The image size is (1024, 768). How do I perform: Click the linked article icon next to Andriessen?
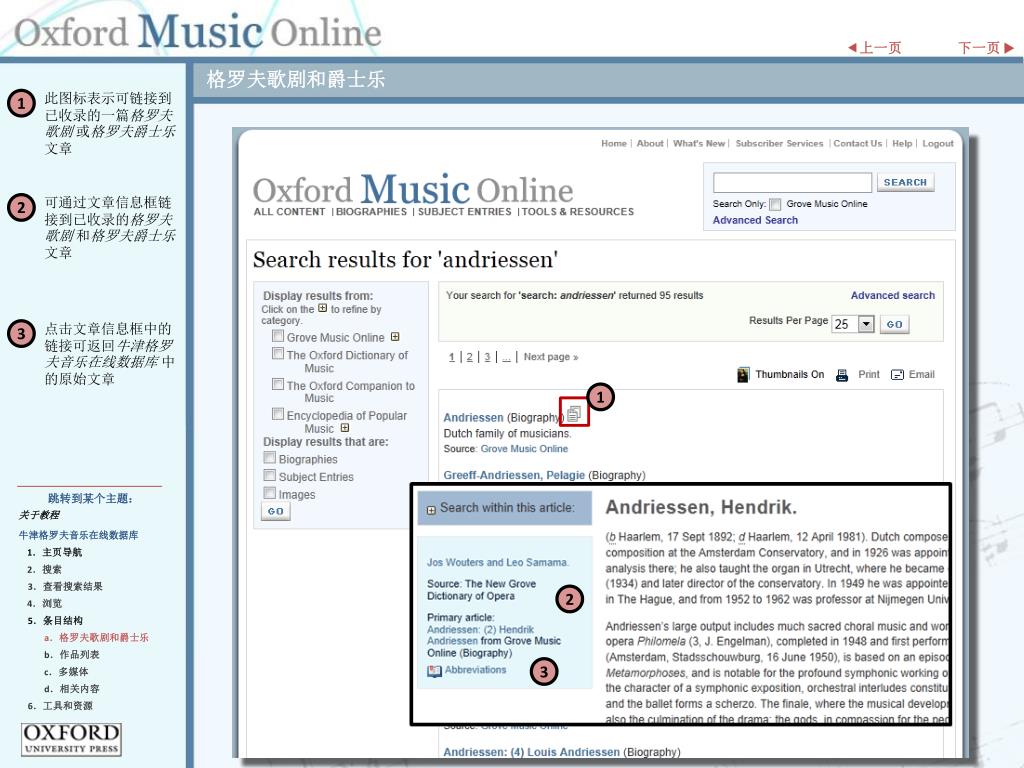coord(574,413)
